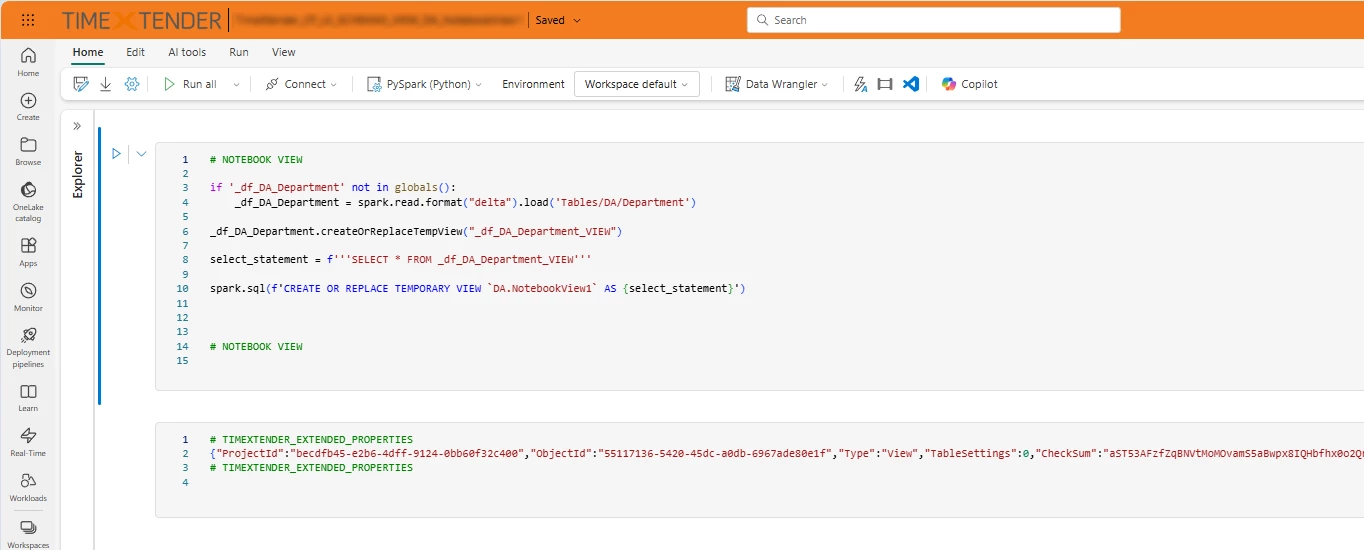Open Real-Time hub in sidebar
Viewport: 1364px width, 550px height.
tap(28, 441)
